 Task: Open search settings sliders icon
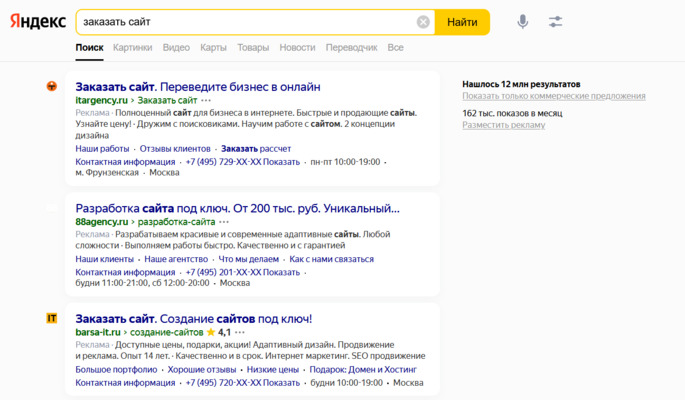pos(556,22)
